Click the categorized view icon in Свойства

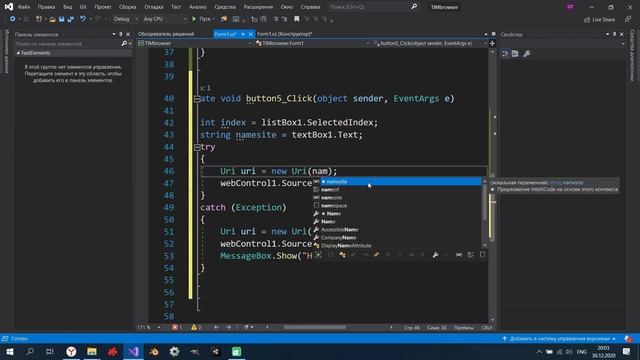(x=505, y=54)
